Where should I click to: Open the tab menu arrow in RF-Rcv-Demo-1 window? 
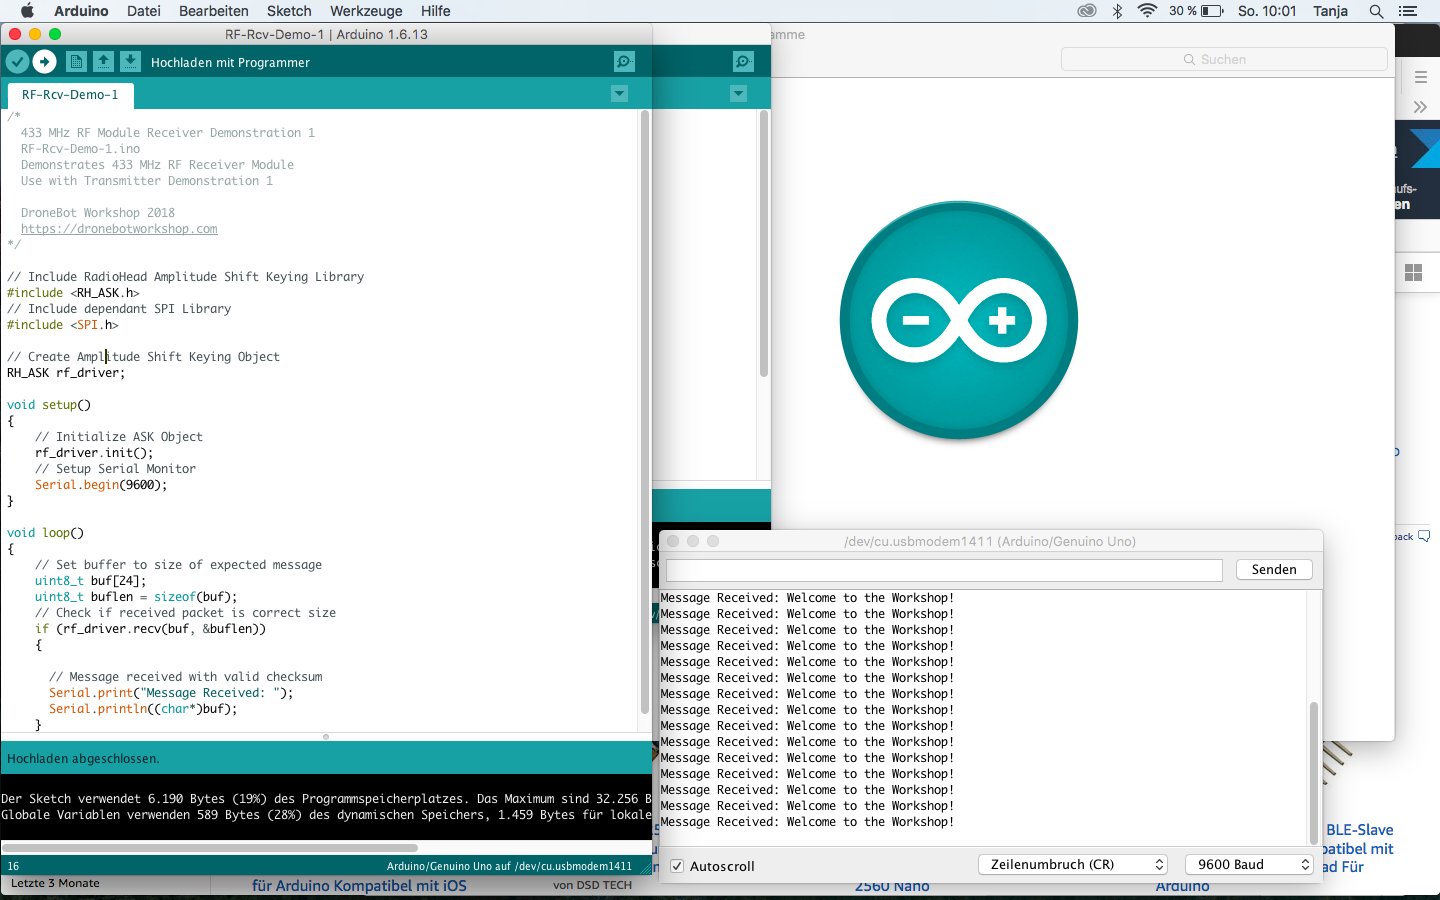pos(619,94)
